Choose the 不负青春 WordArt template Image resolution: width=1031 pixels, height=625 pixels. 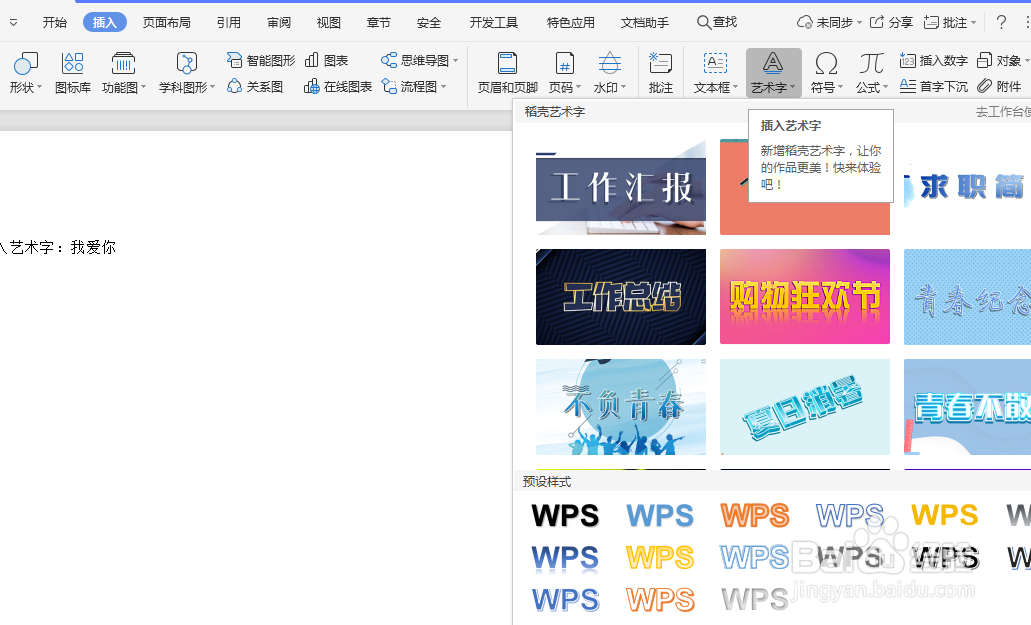pos(621,407)
